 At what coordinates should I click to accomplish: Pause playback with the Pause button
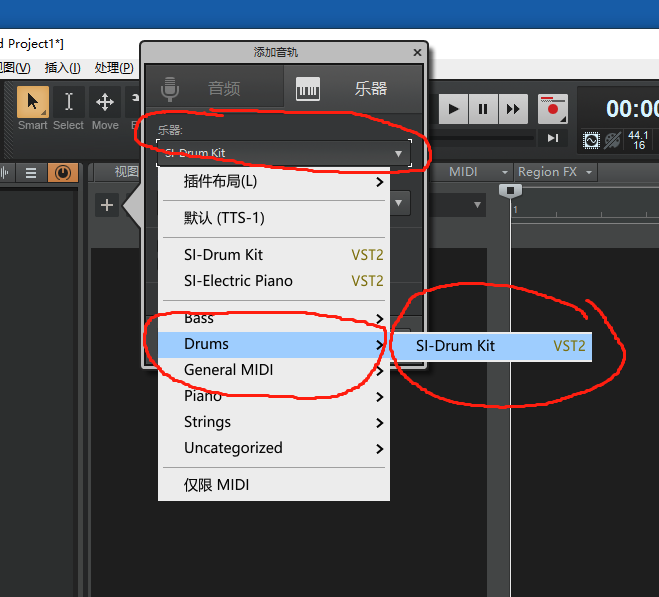[x=483, y=109]
